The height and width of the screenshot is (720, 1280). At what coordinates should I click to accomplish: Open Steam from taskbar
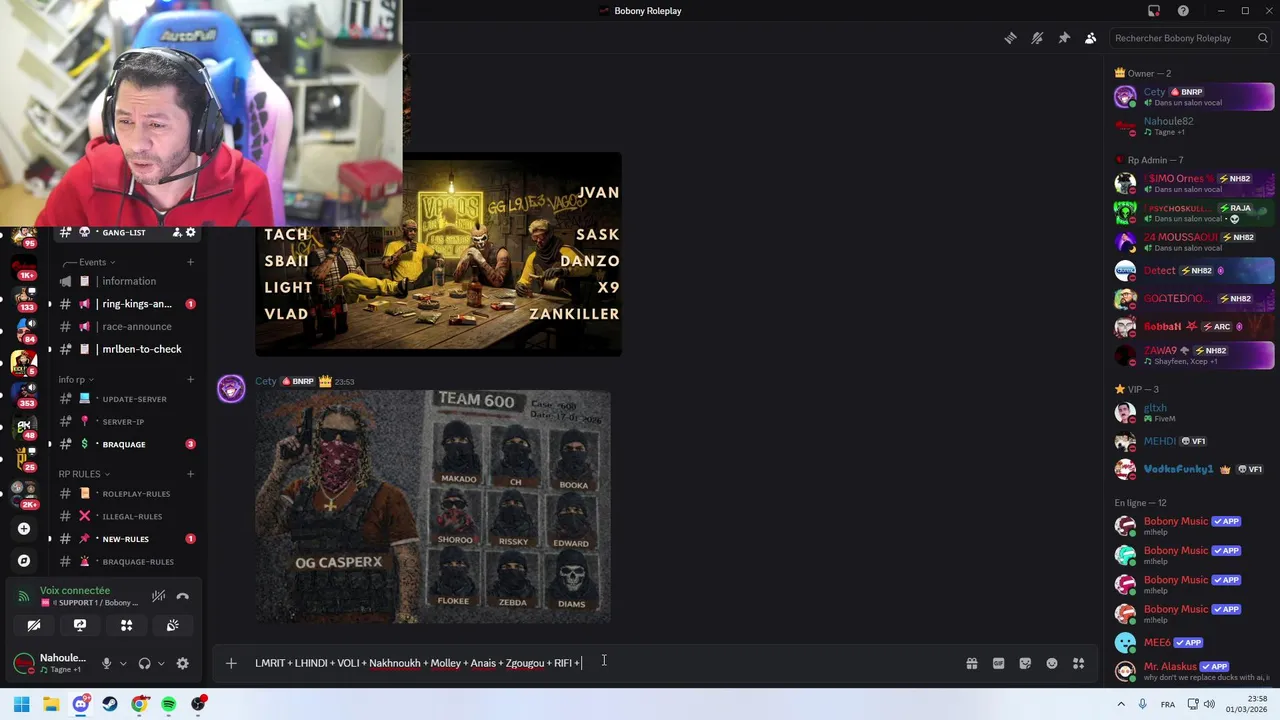(x=110, y=704)
